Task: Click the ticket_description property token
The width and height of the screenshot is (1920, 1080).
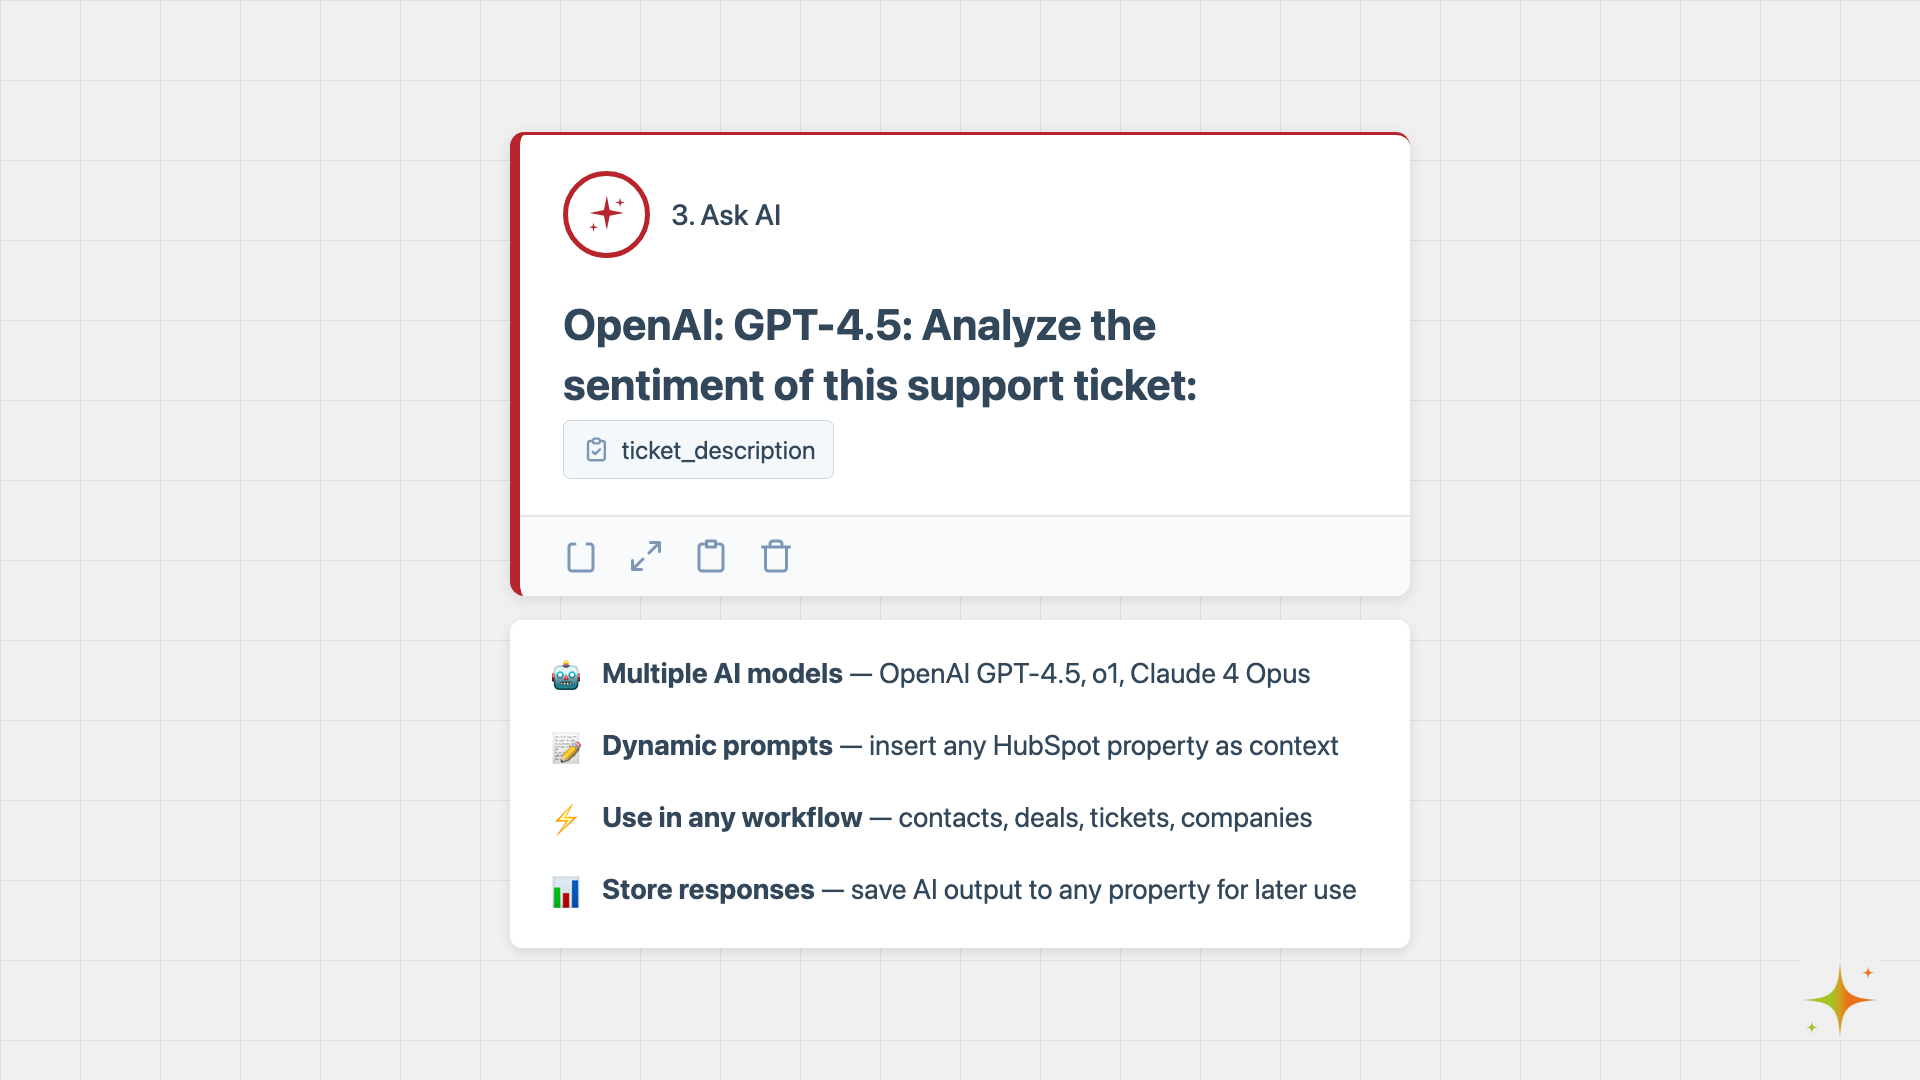Action: coord(698,450)
